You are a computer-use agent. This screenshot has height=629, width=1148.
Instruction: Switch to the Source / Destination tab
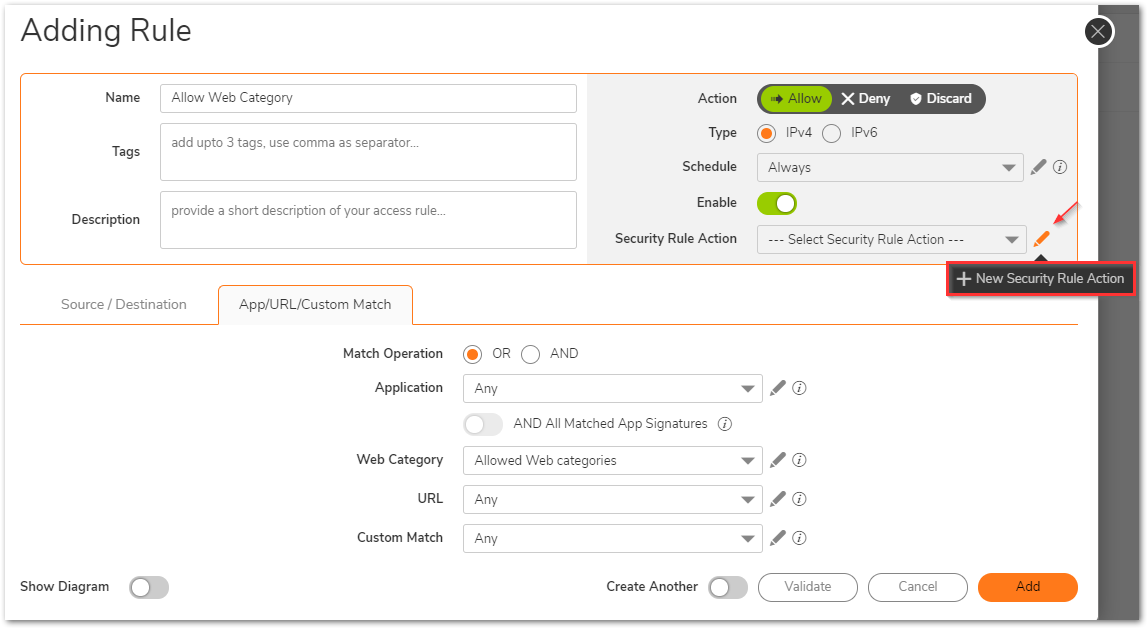124,305
